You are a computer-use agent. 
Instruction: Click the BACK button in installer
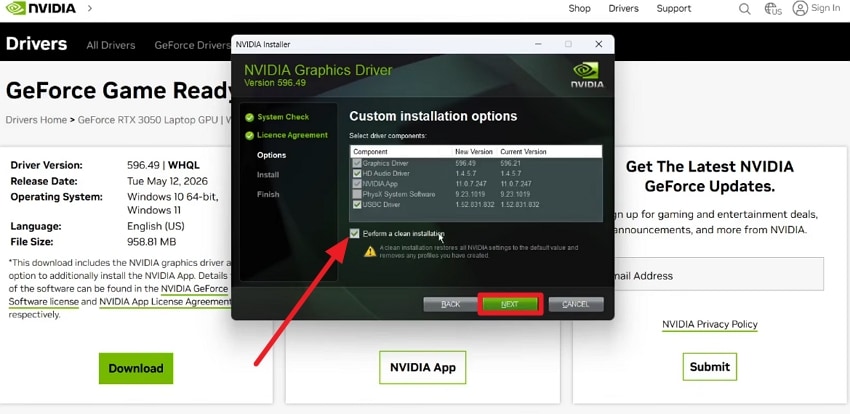tap(450, 305)
